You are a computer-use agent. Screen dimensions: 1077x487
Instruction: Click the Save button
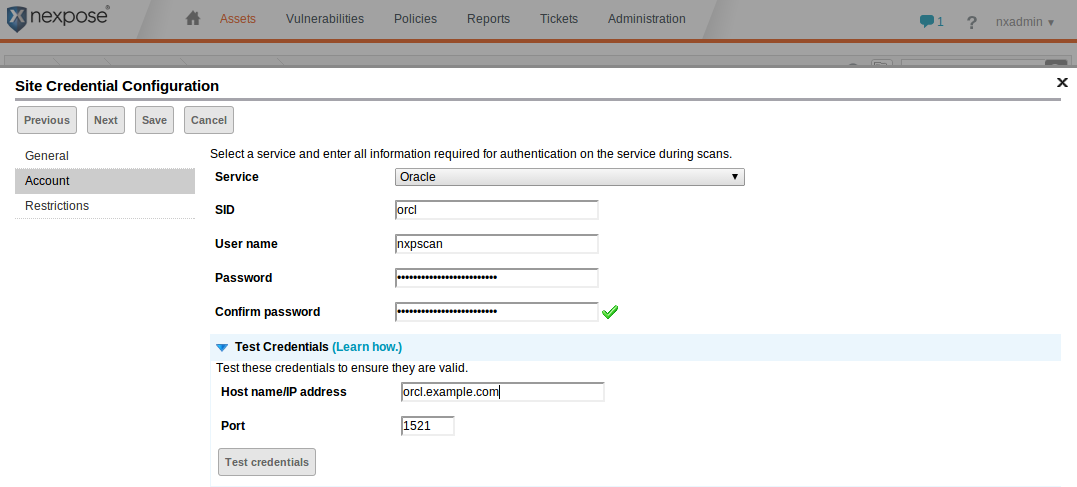click(x=154, y=120)
